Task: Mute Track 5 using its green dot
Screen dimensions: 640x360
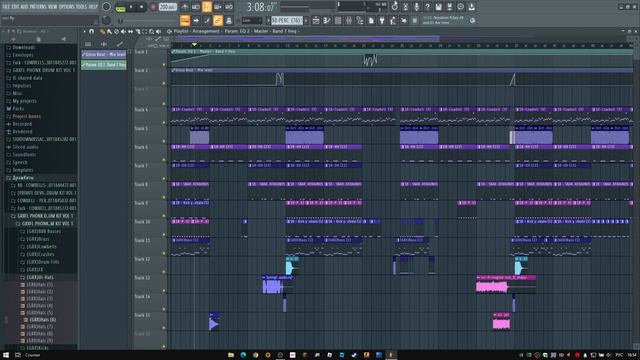Action: 164,141
